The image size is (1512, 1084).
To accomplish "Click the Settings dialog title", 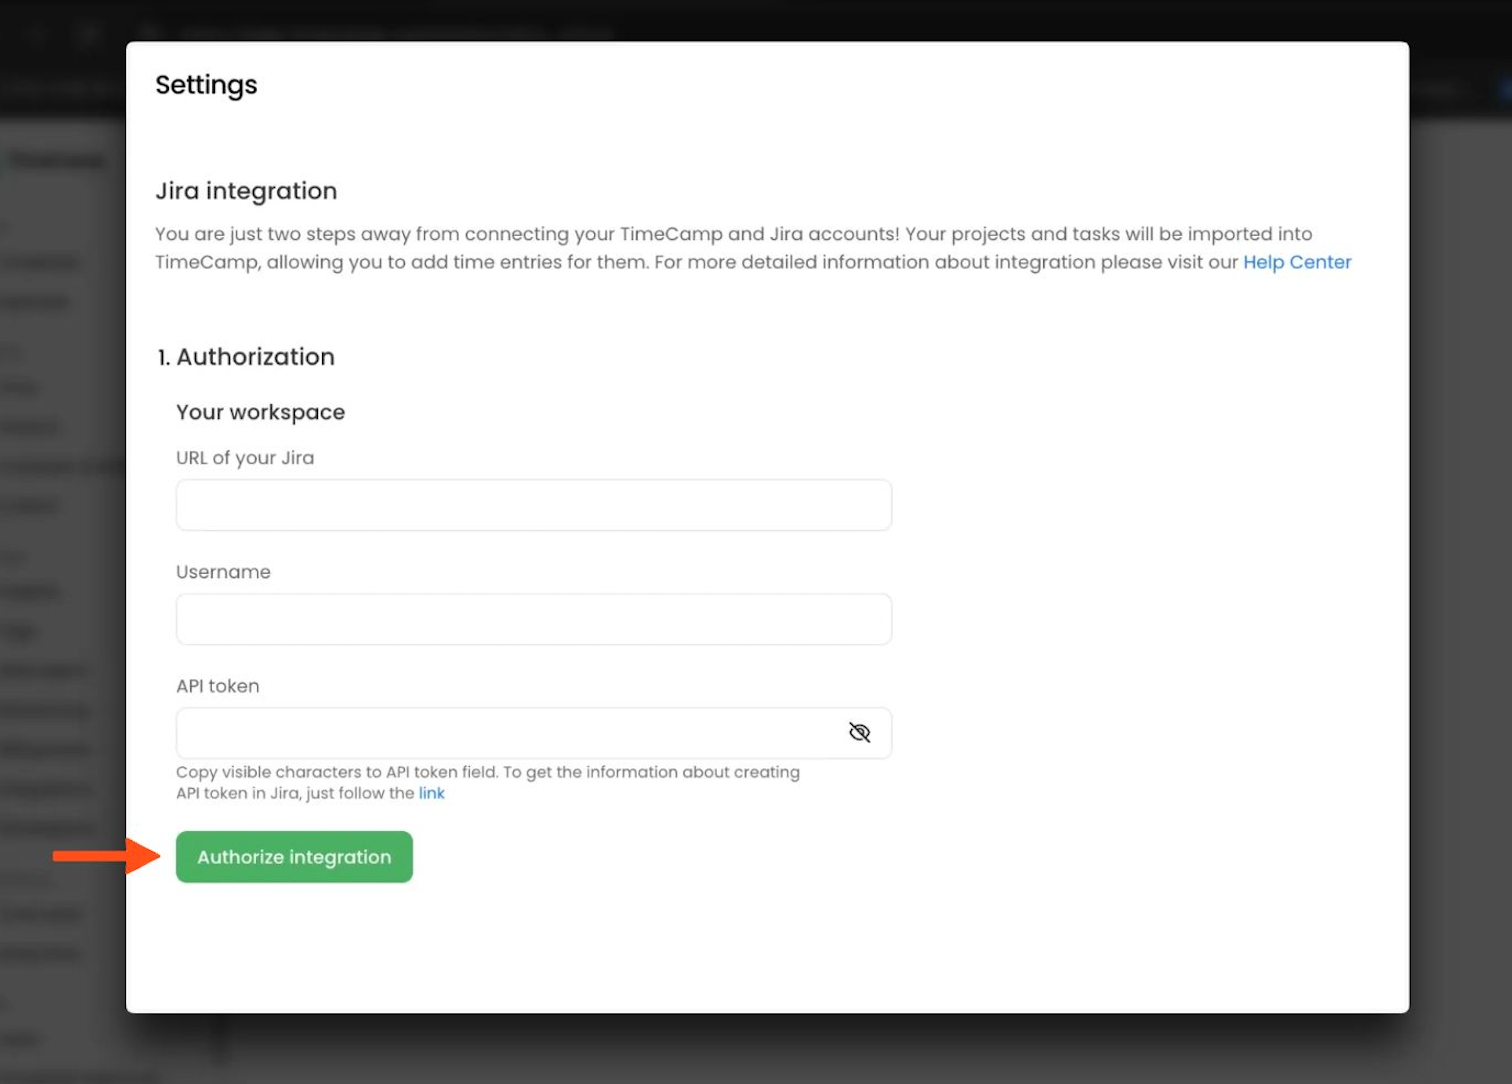I will tap(206, 85).
